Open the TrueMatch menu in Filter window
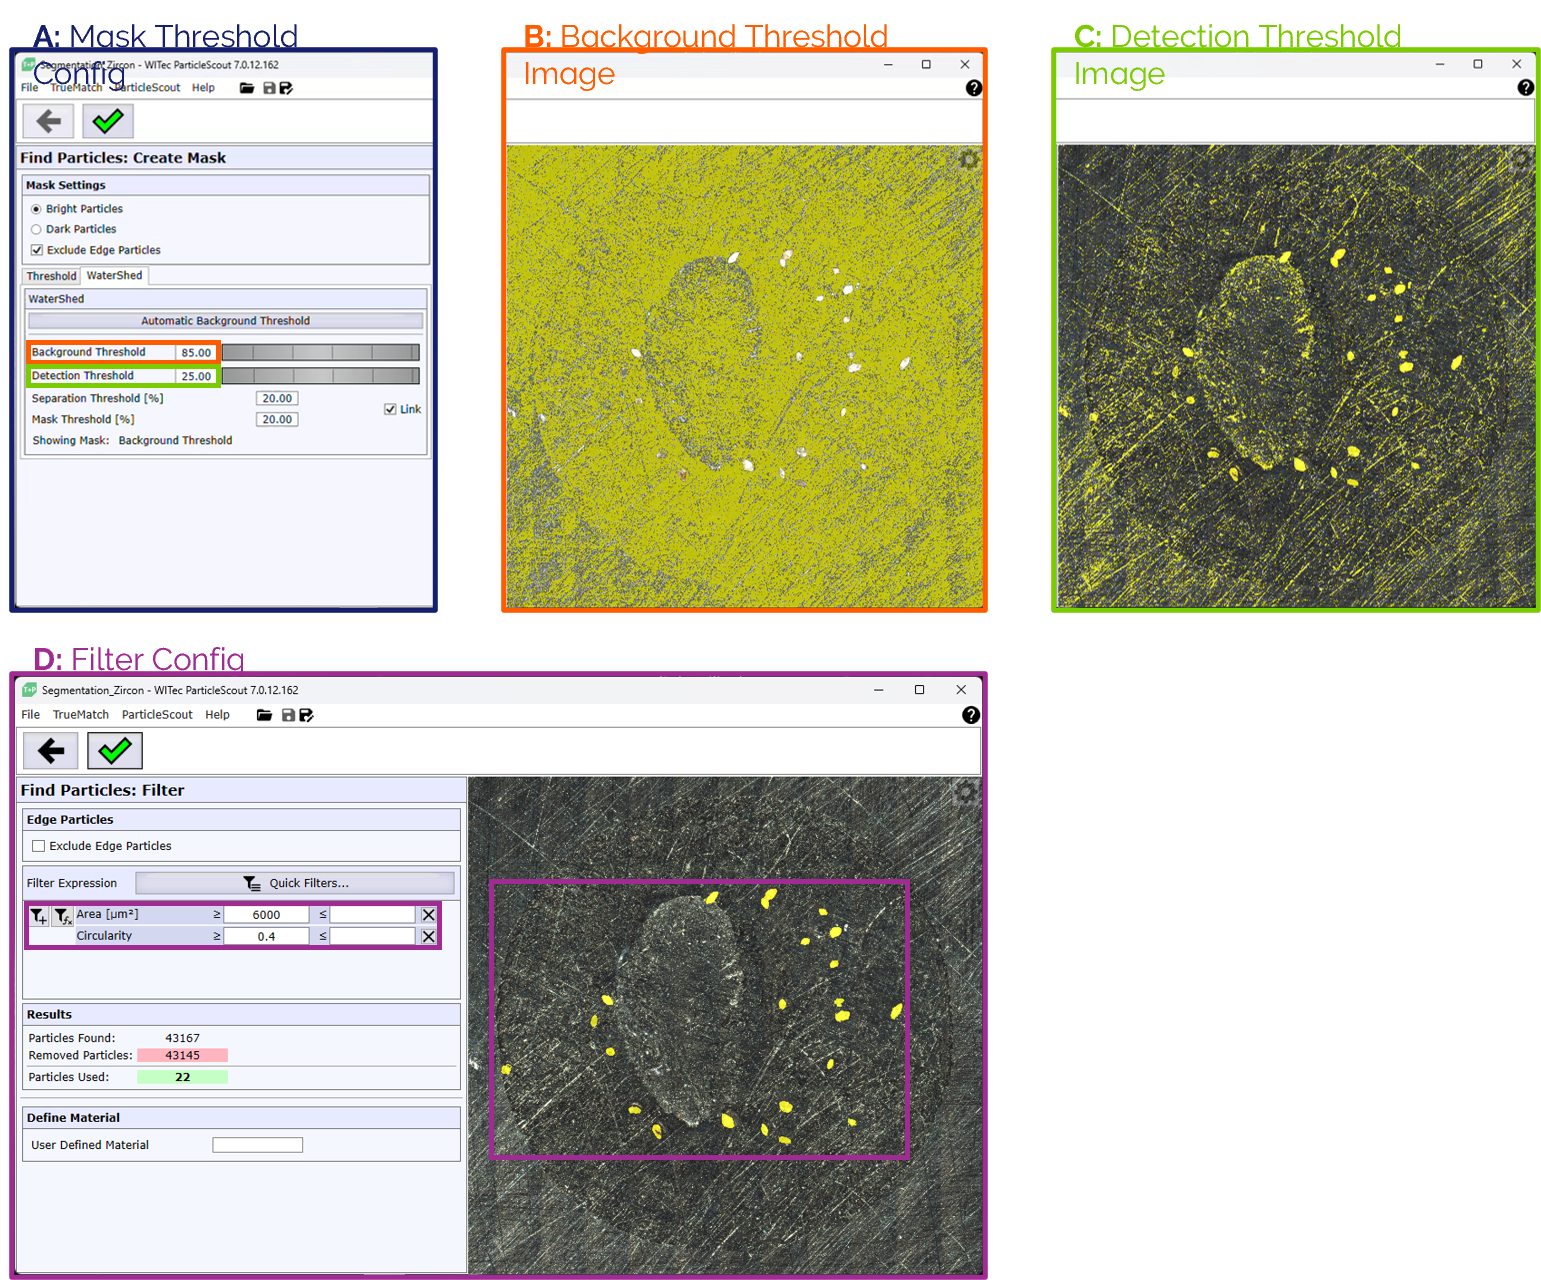Screen dimensions: 1541x1280 80,714
